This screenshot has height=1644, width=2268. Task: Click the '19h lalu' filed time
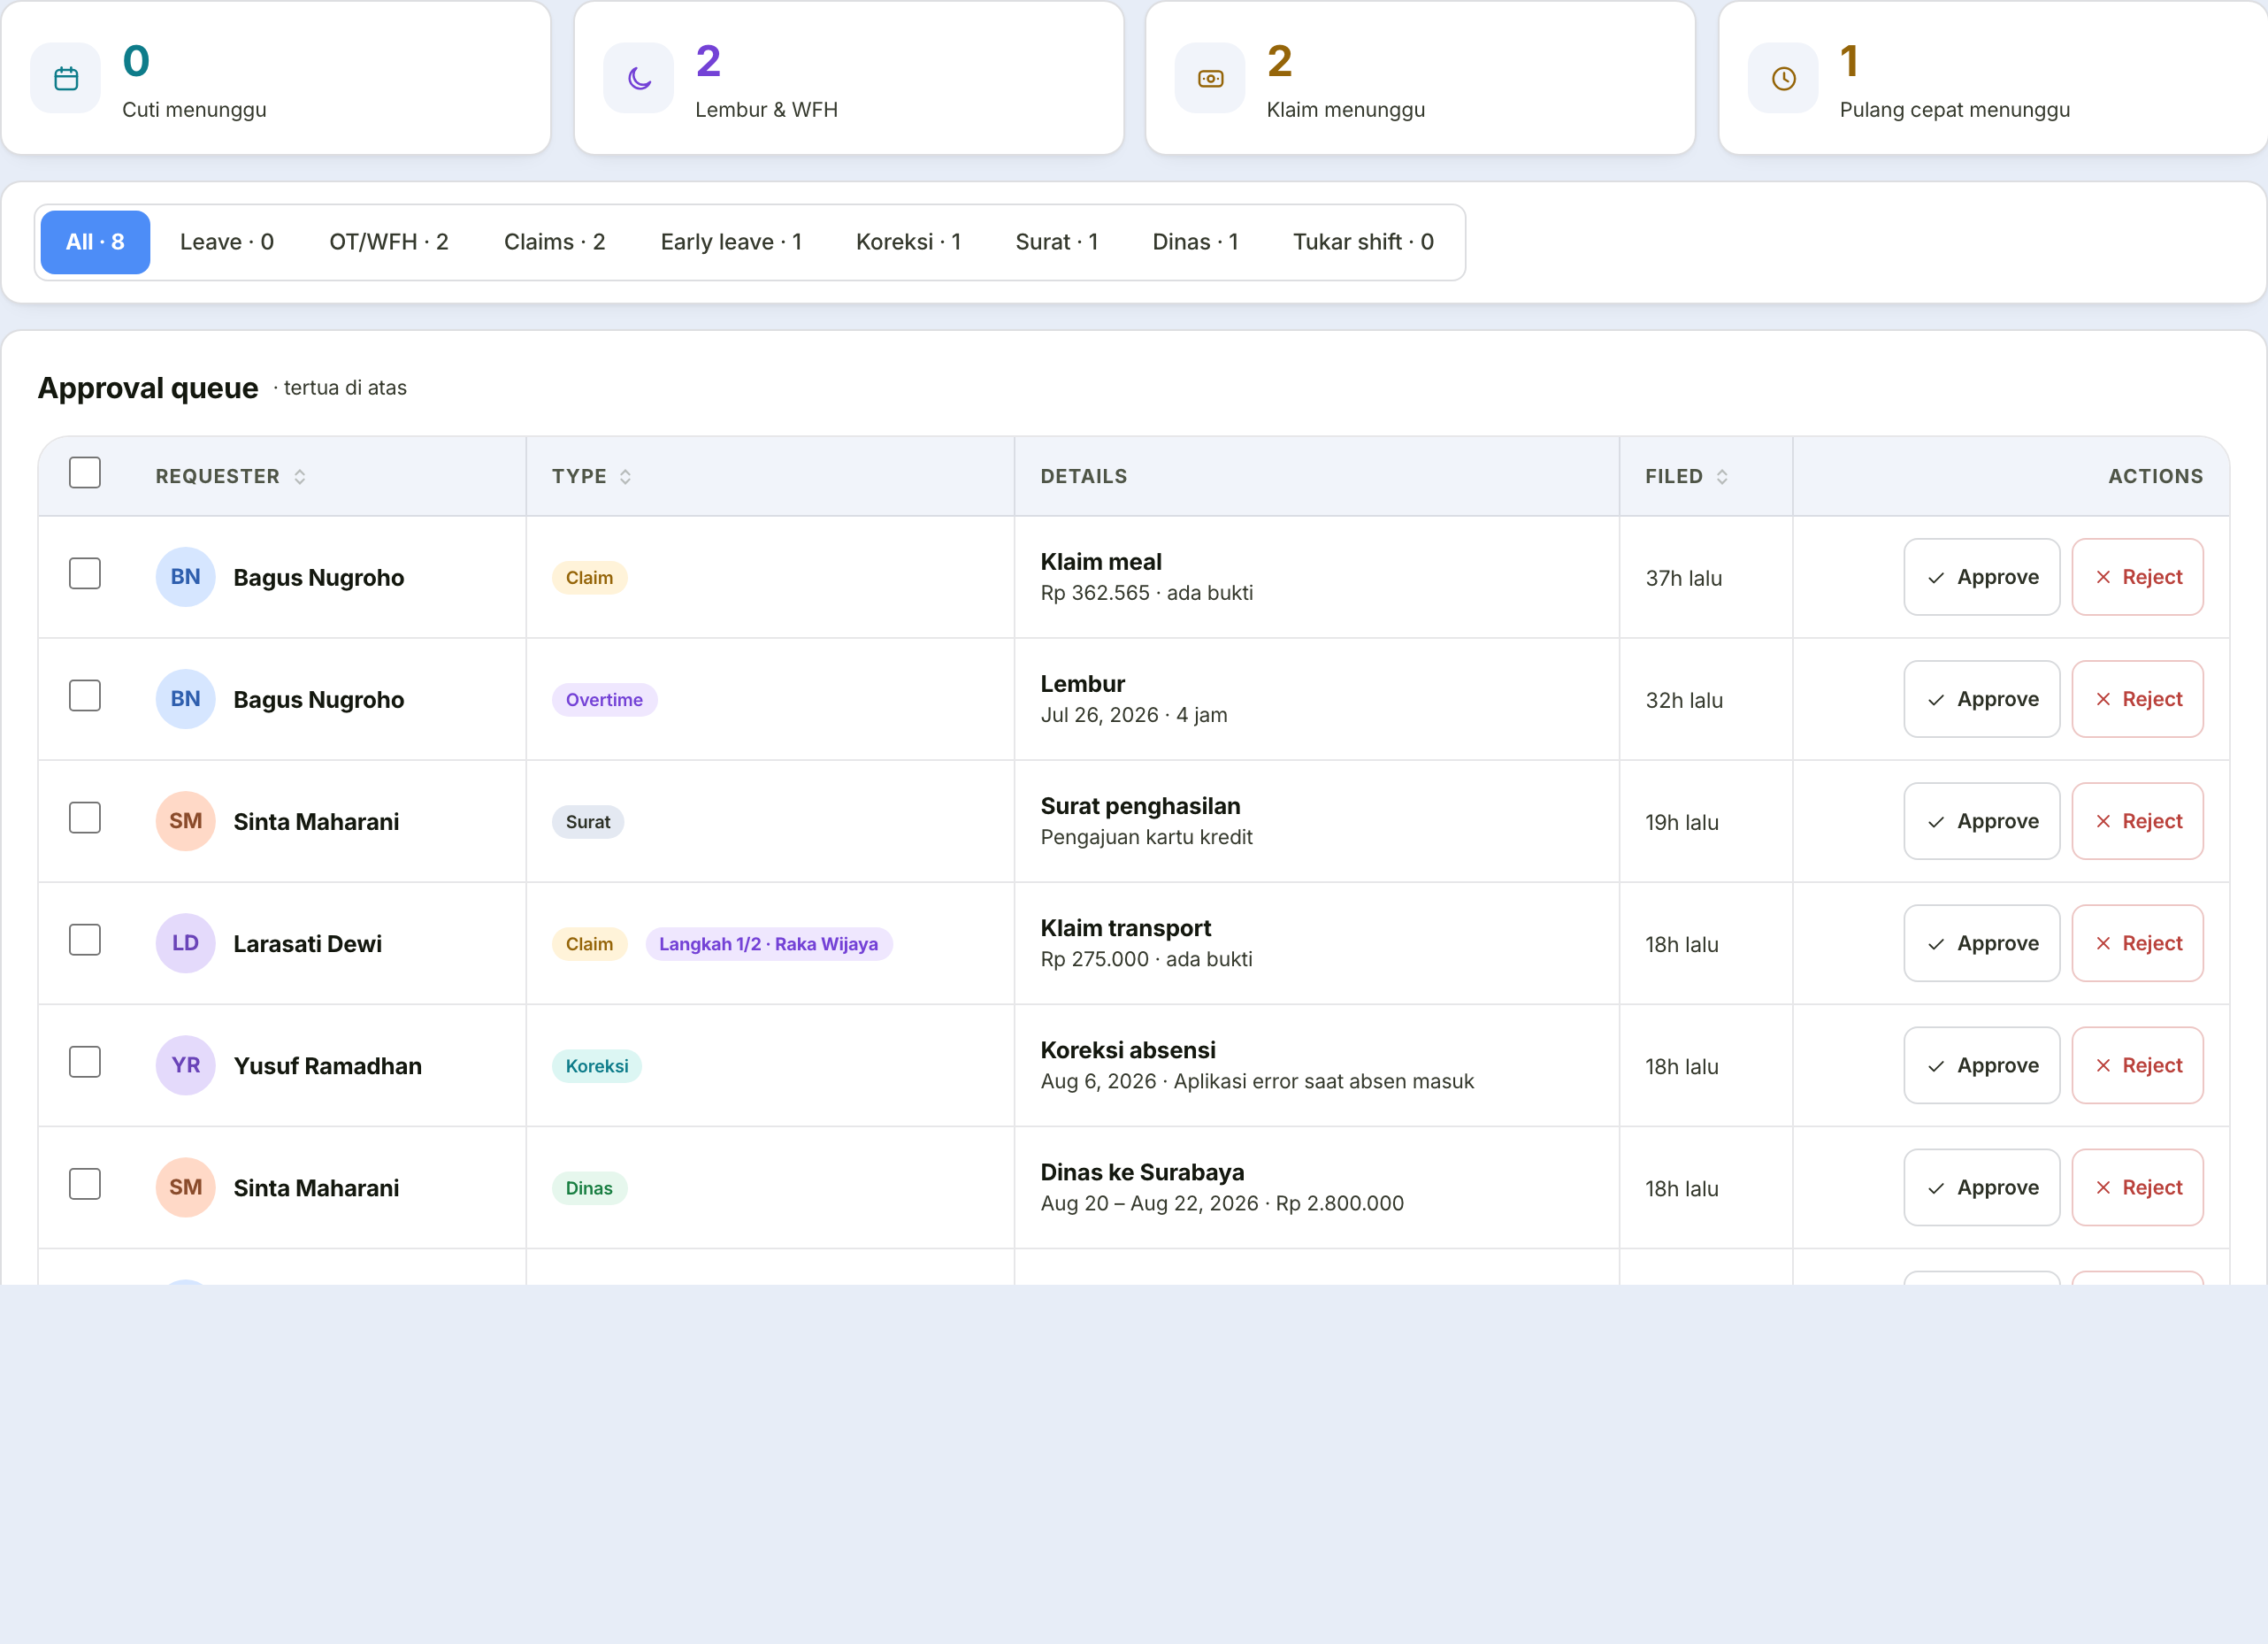tap(1682, 822)
